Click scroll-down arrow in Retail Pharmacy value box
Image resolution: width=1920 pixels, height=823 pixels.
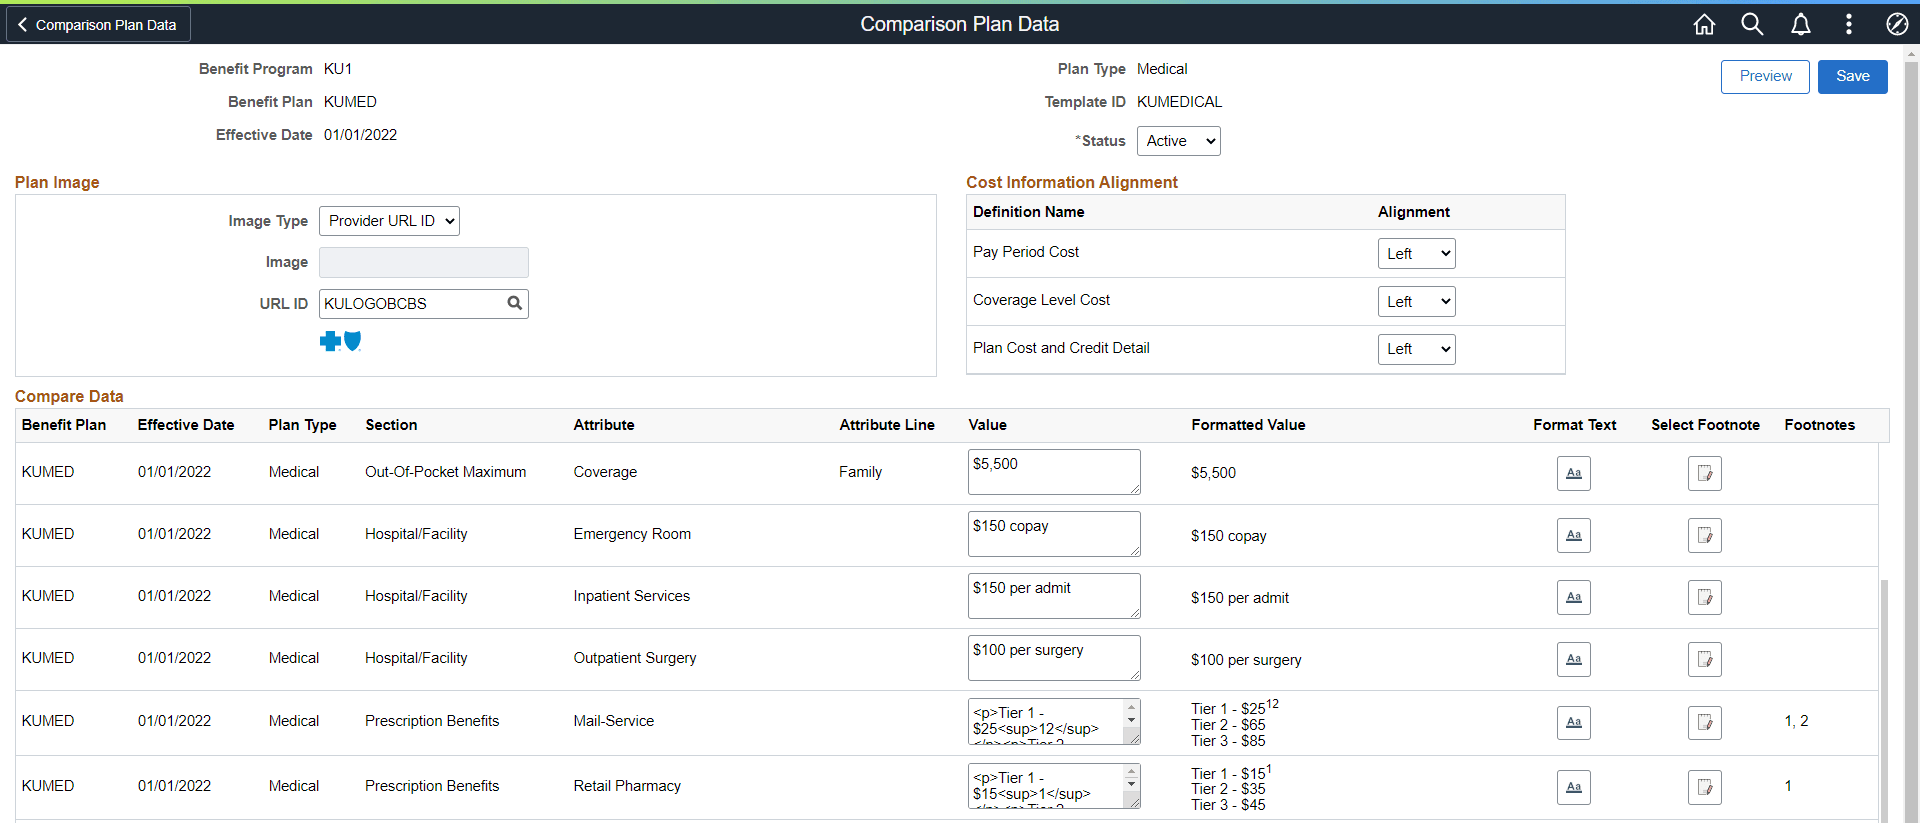pyautogui.click(x=1132, y=784)
